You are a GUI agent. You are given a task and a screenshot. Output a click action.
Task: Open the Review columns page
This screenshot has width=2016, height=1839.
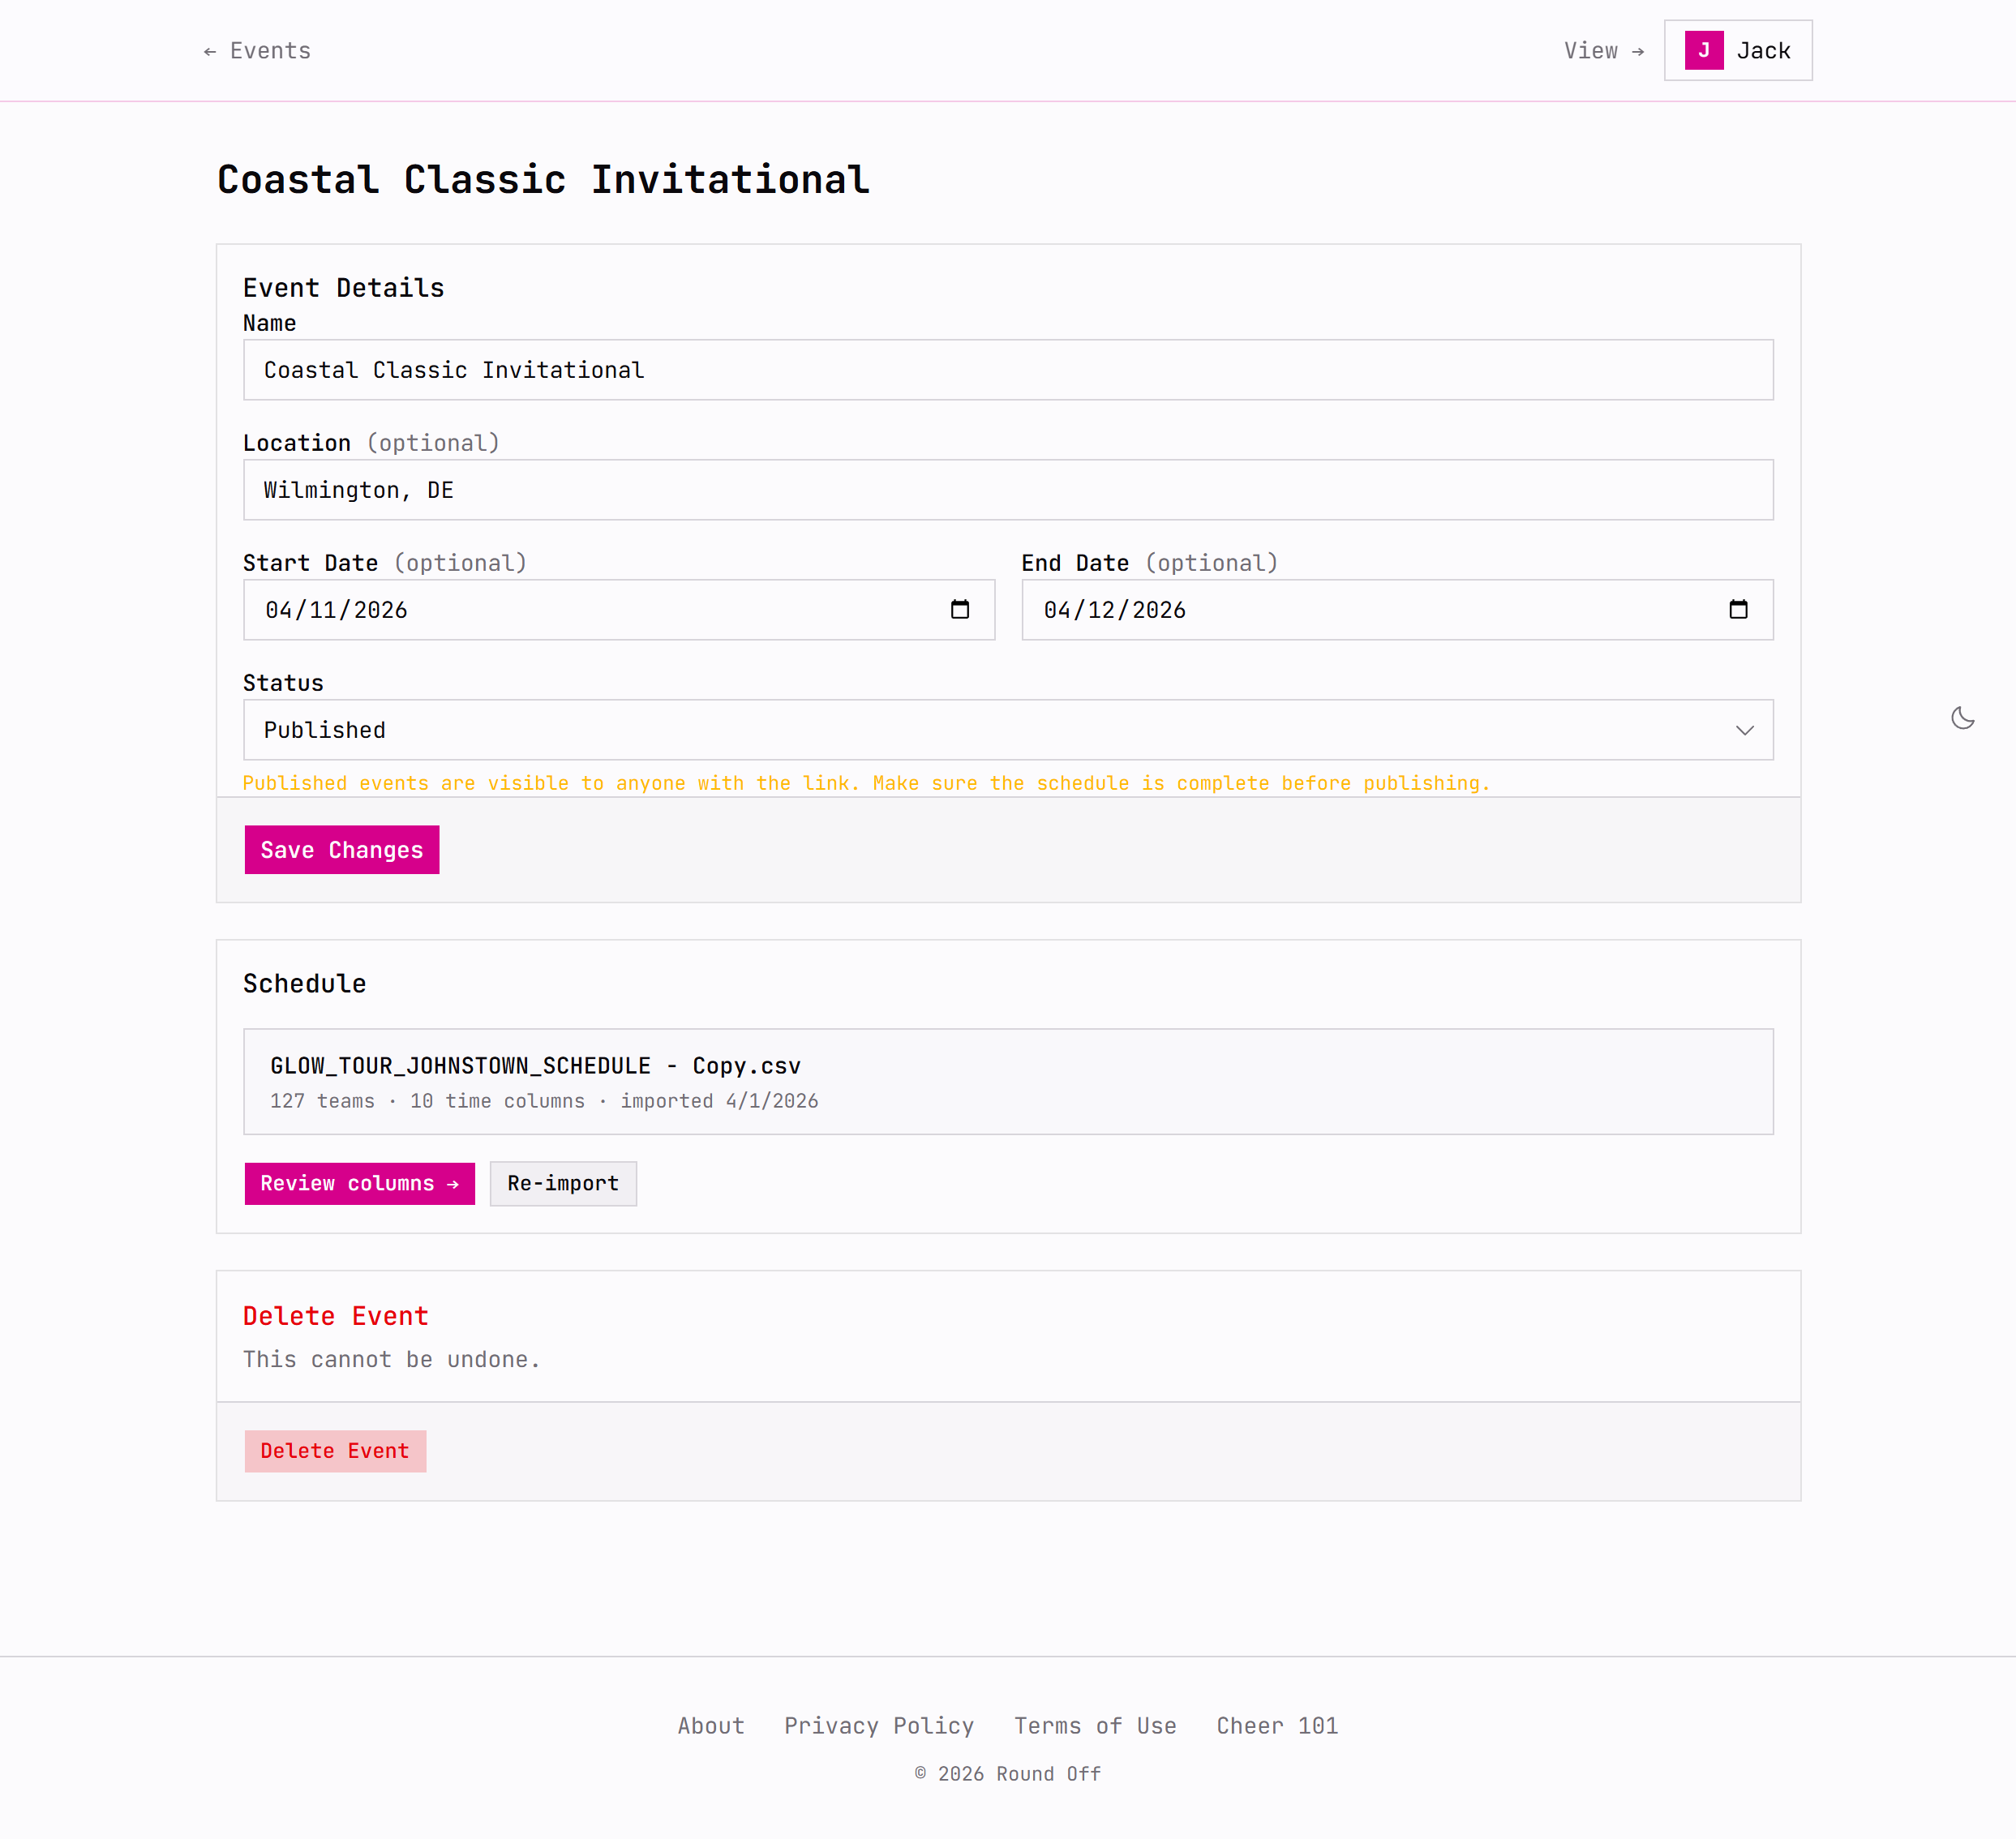click(x=359, y=1183)
